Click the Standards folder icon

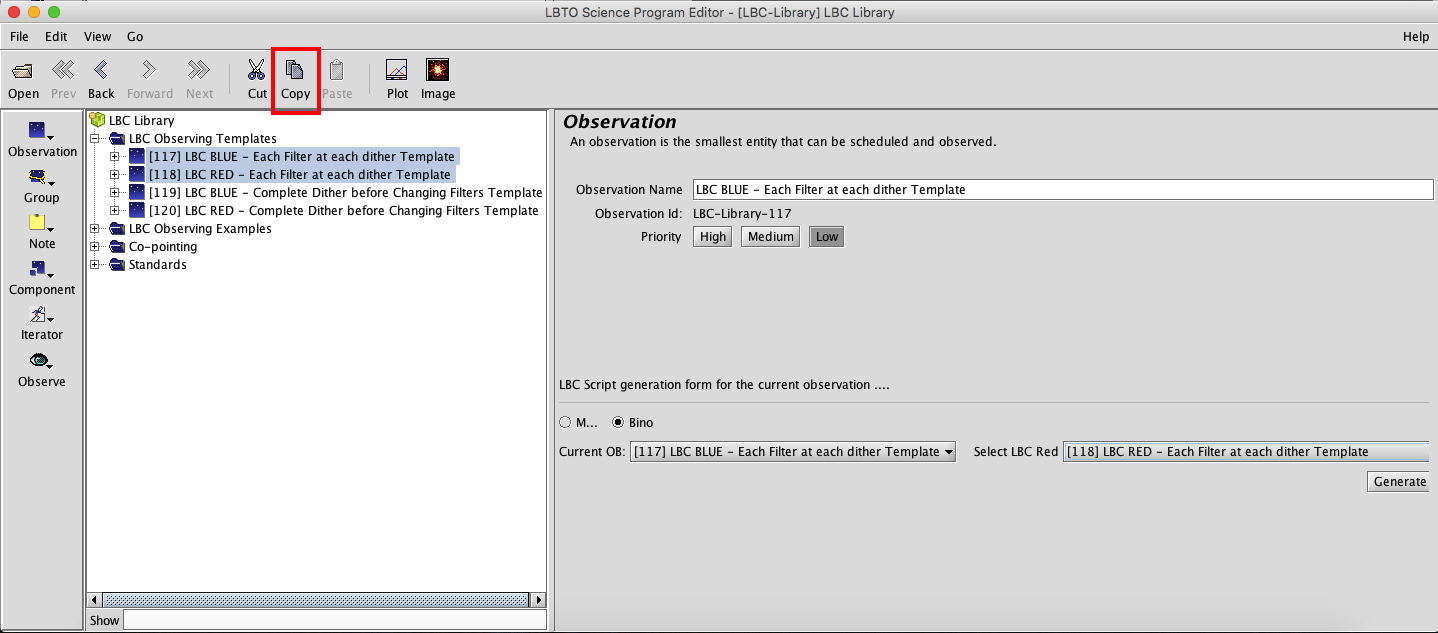(x=117, y=264)
